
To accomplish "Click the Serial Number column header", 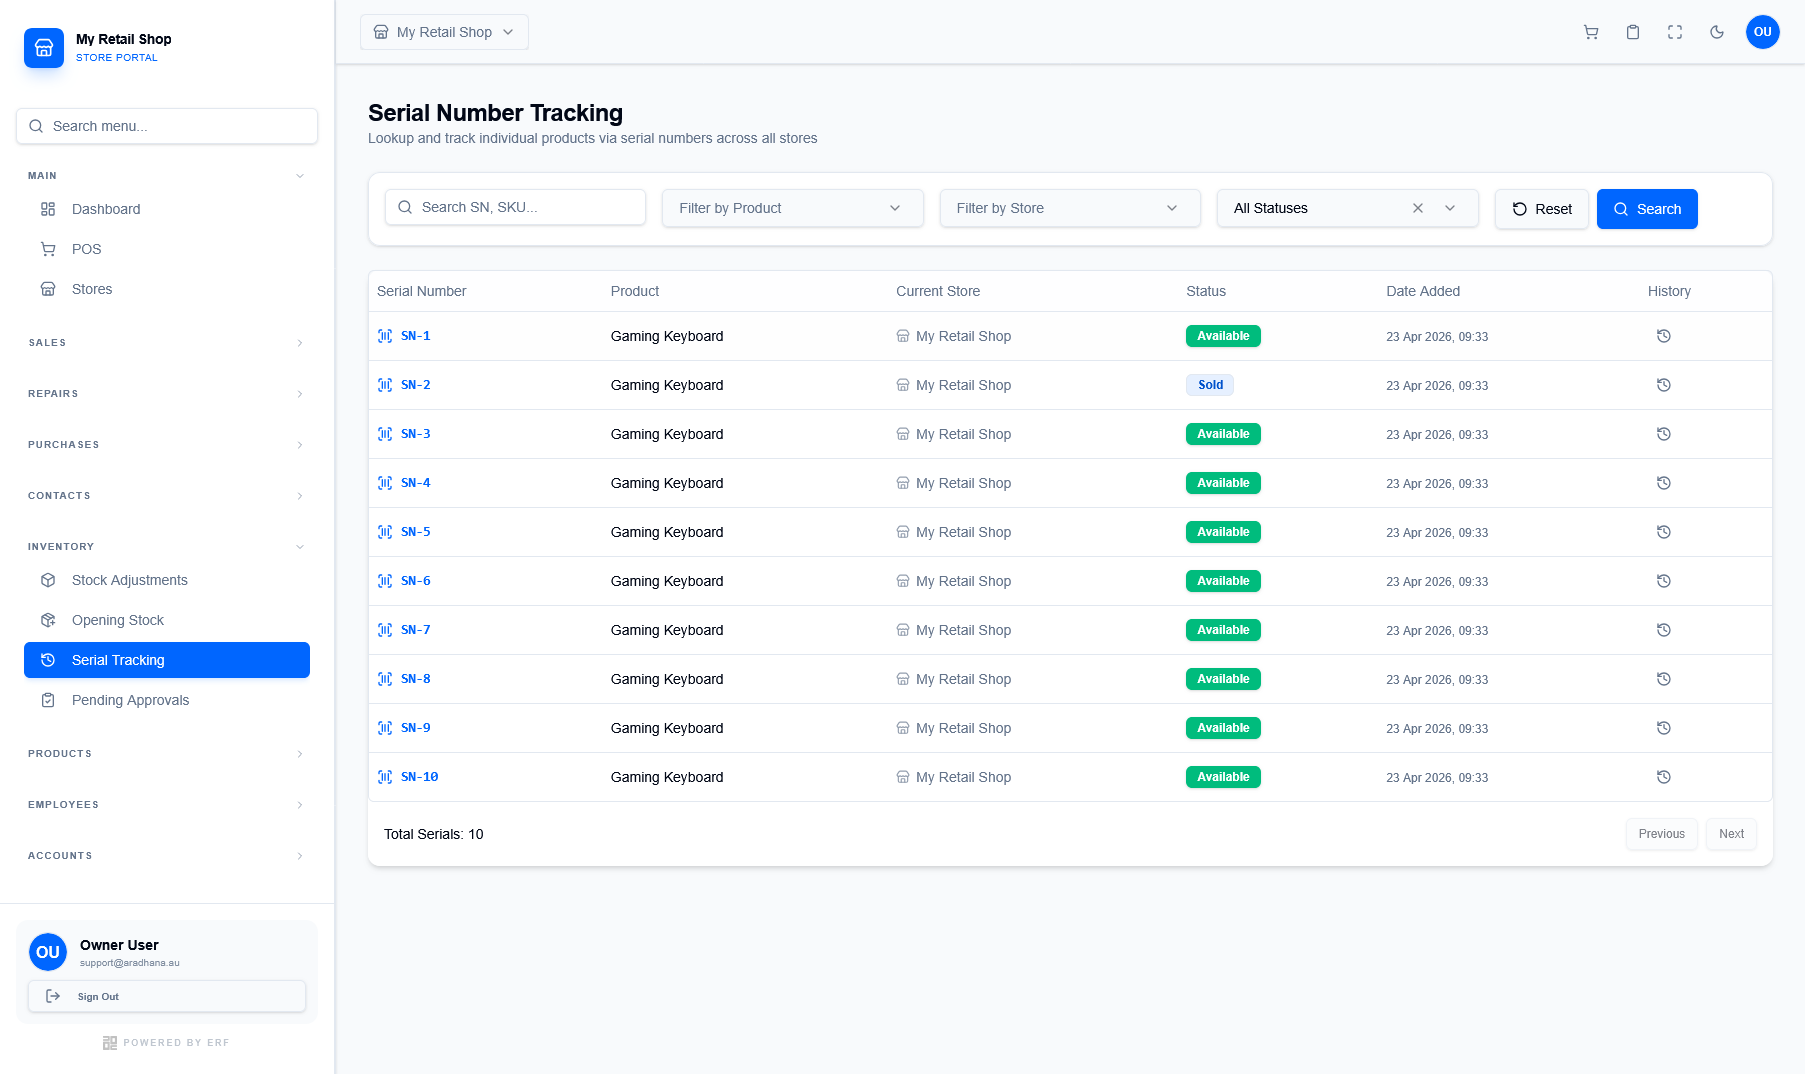I will tap(421, 291).
